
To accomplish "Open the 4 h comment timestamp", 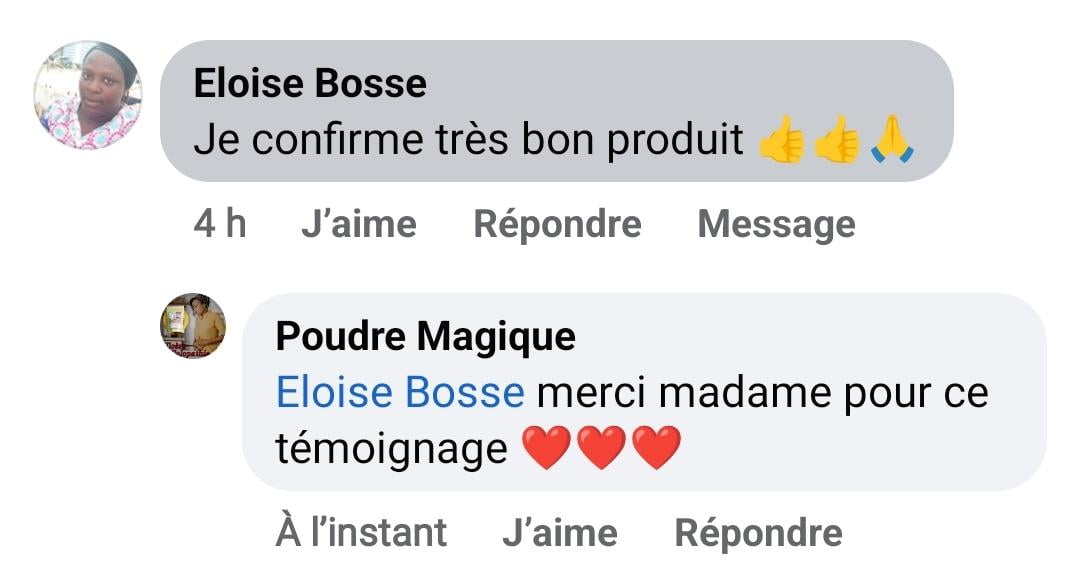I will pos(220,224).
